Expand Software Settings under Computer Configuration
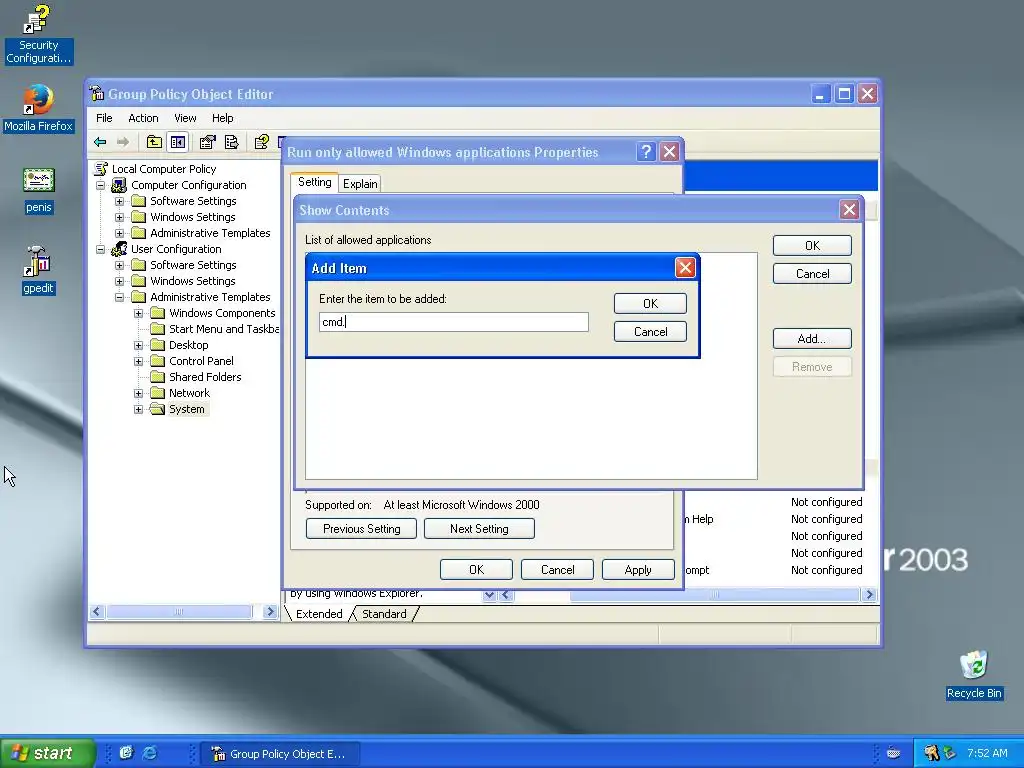 [120, 201]
